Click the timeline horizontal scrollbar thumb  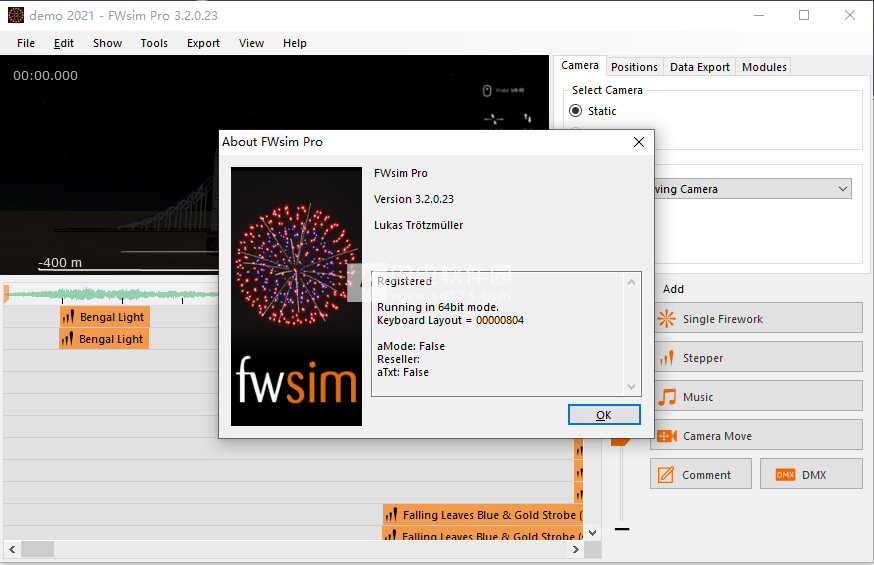point(37,549)
